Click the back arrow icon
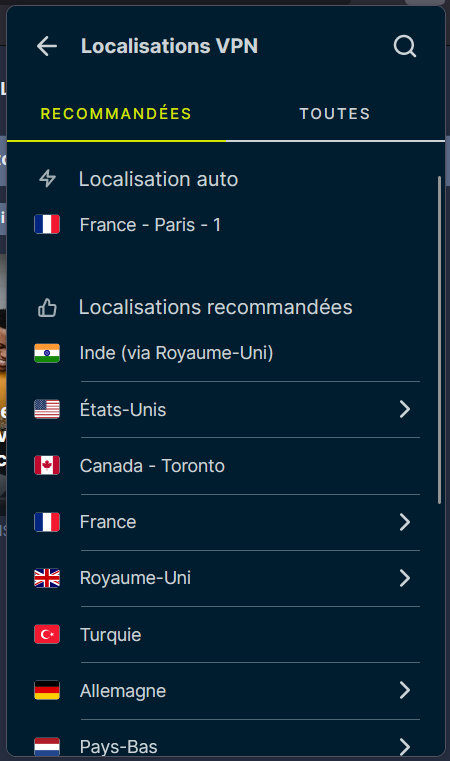Screen dimensions: 450x761 click(x=47, y=47)
